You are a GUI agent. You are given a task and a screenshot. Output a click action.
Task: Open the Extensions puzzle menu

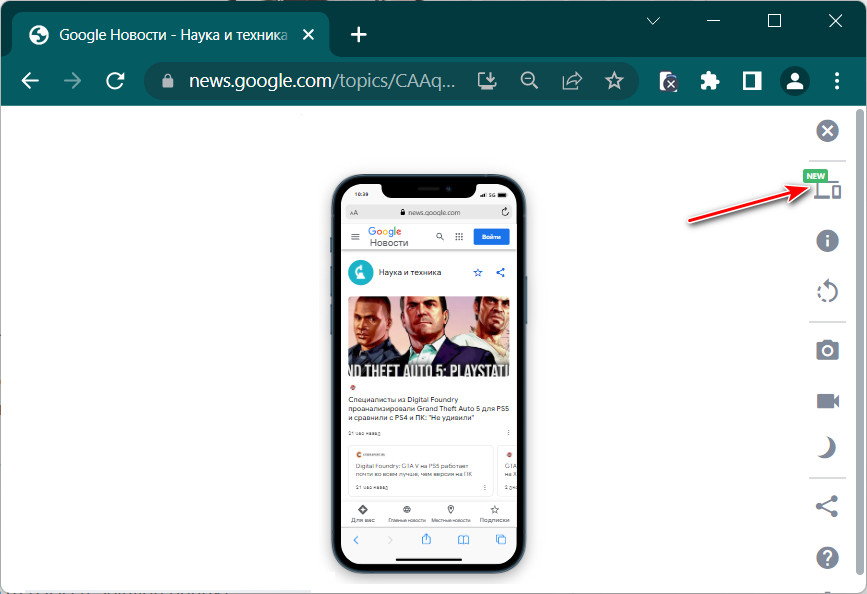pos(709,81)
